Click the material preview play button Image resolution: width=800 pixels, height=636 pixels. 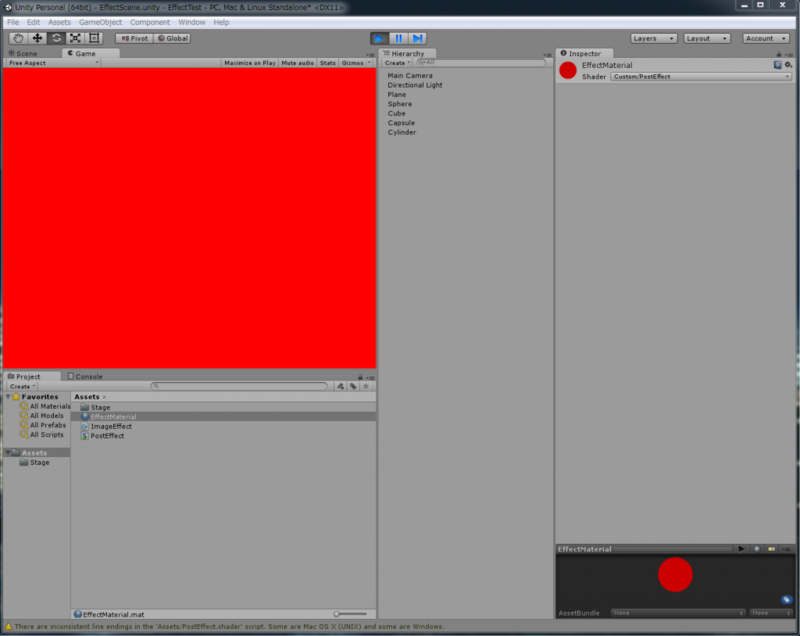pyautogui.click(x=741, y=549)
